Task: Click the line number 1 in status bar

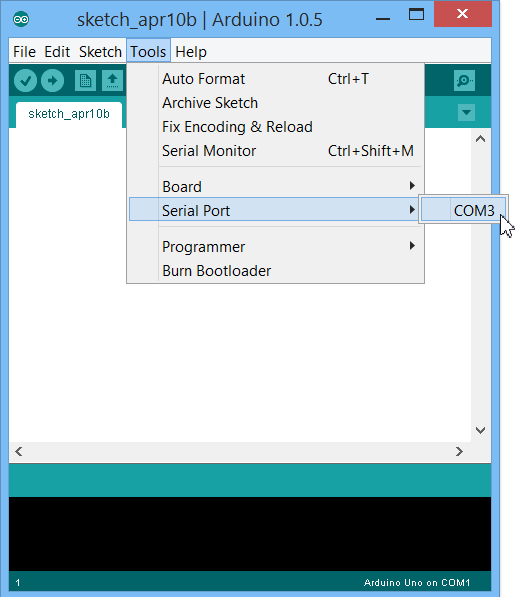Action: (18, 583)
